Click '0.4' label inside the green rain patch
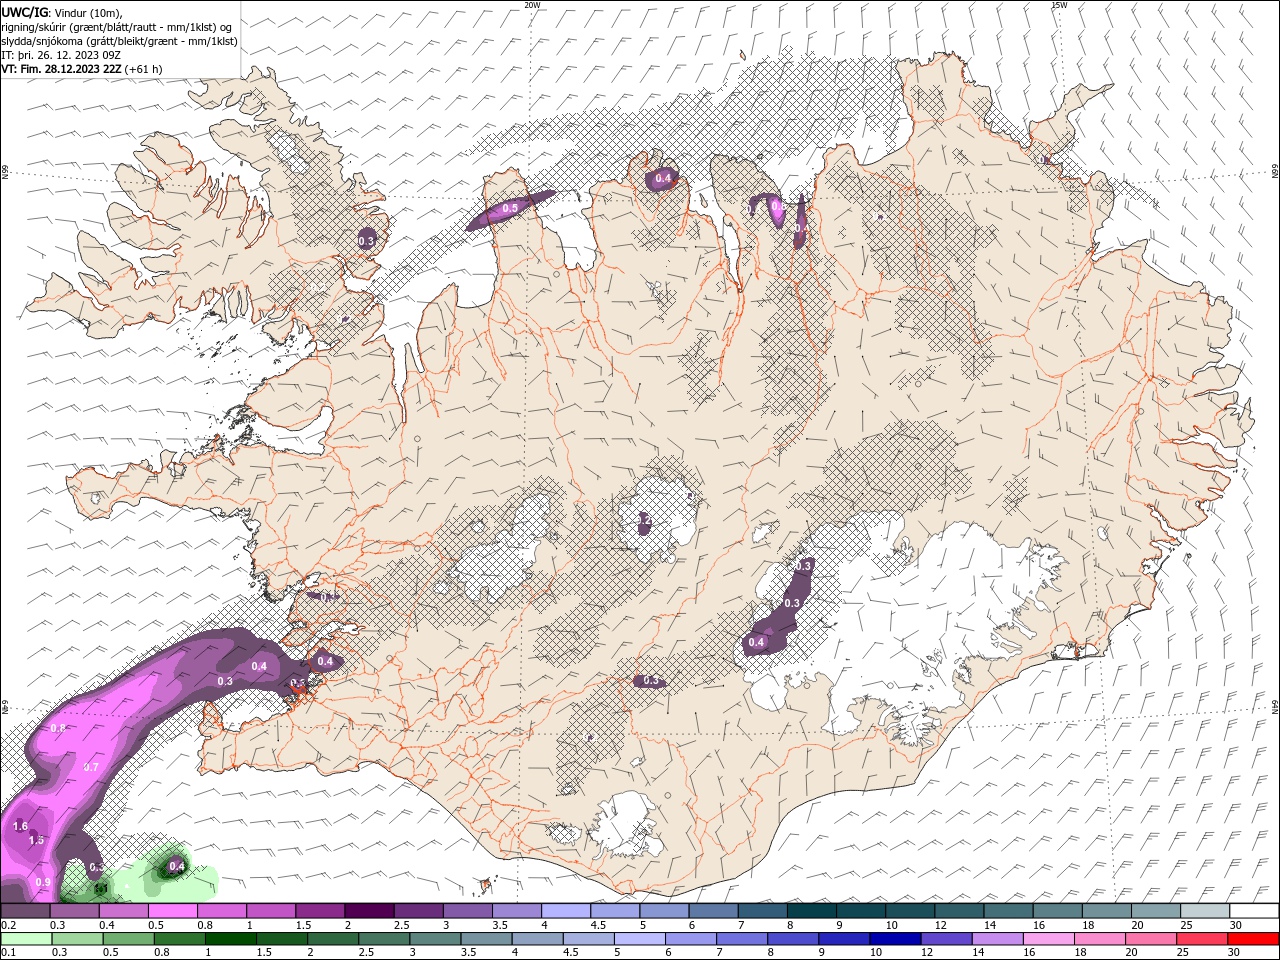This screenshot has width=1280, height=960. (177, 866)
